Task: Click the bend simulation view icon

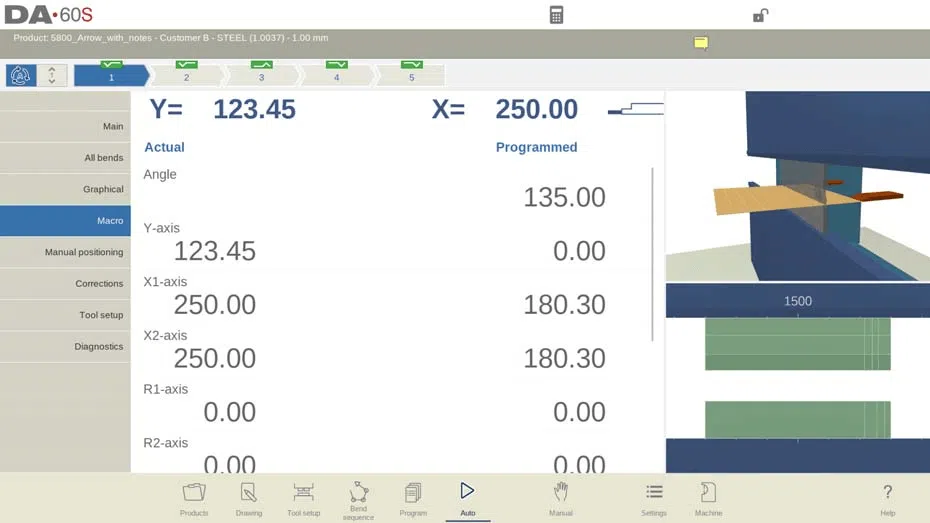Action: point(21,75)
